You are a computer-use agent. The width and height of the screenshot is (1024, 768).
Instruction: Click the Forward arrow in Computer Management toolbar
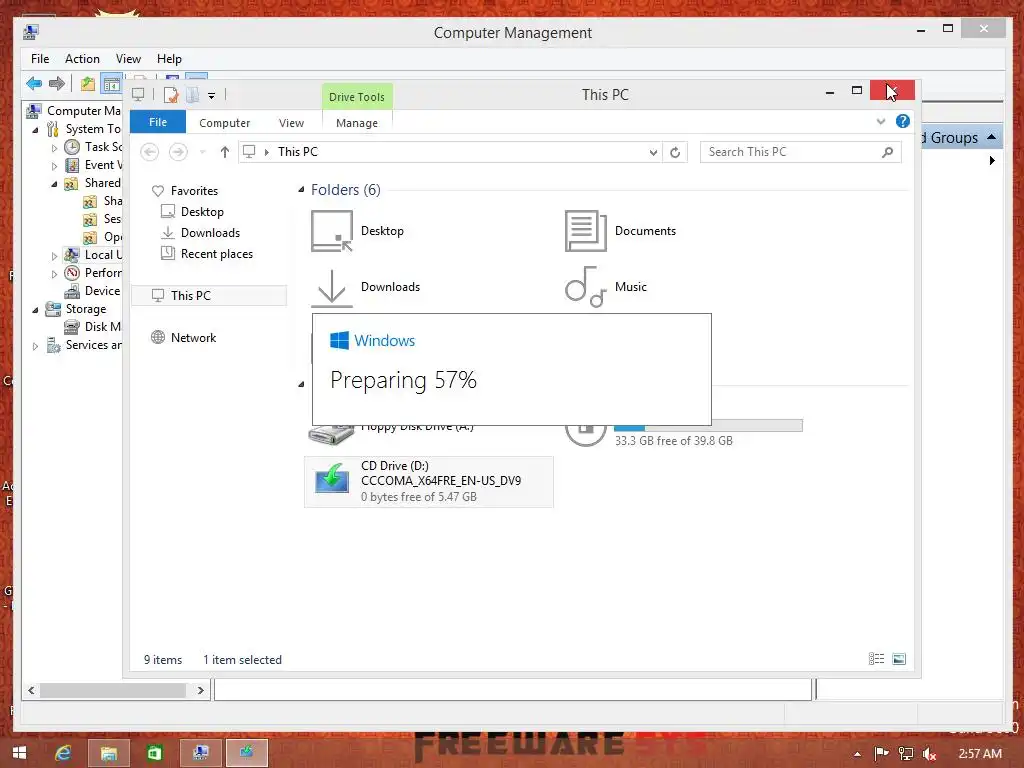[57, 84]
